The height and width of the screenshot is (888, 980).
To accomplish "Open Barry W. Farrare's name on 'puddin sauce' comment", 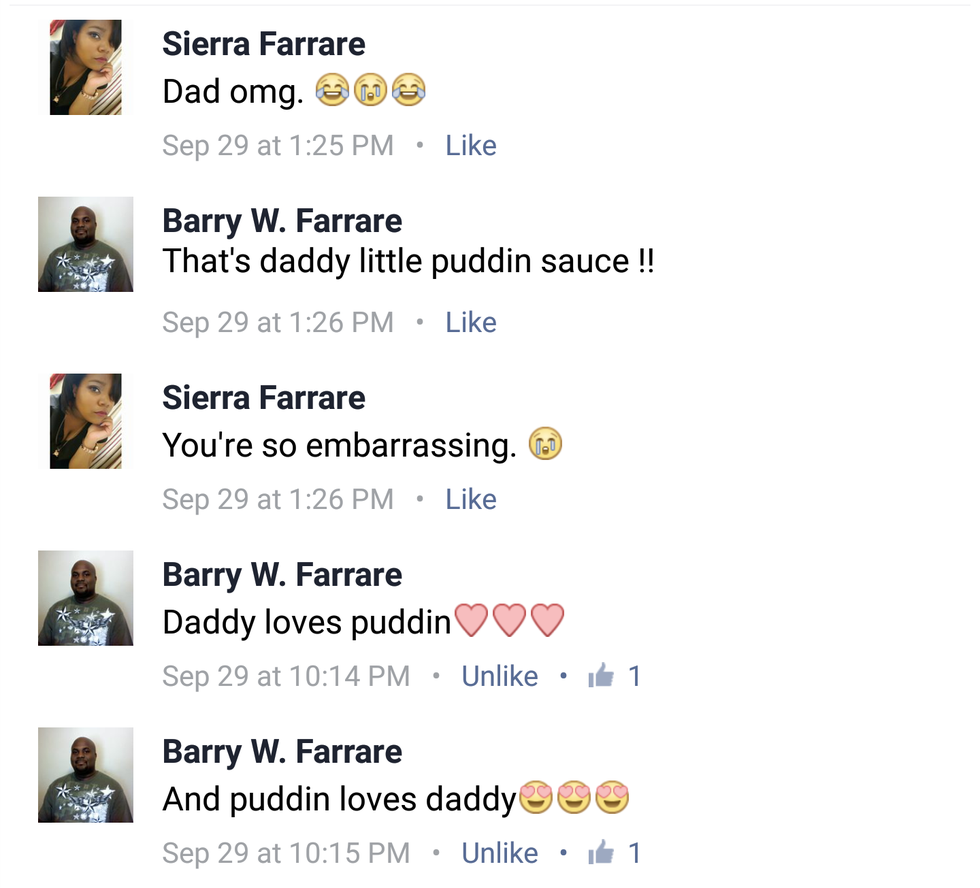I will [x=282, y=221].
